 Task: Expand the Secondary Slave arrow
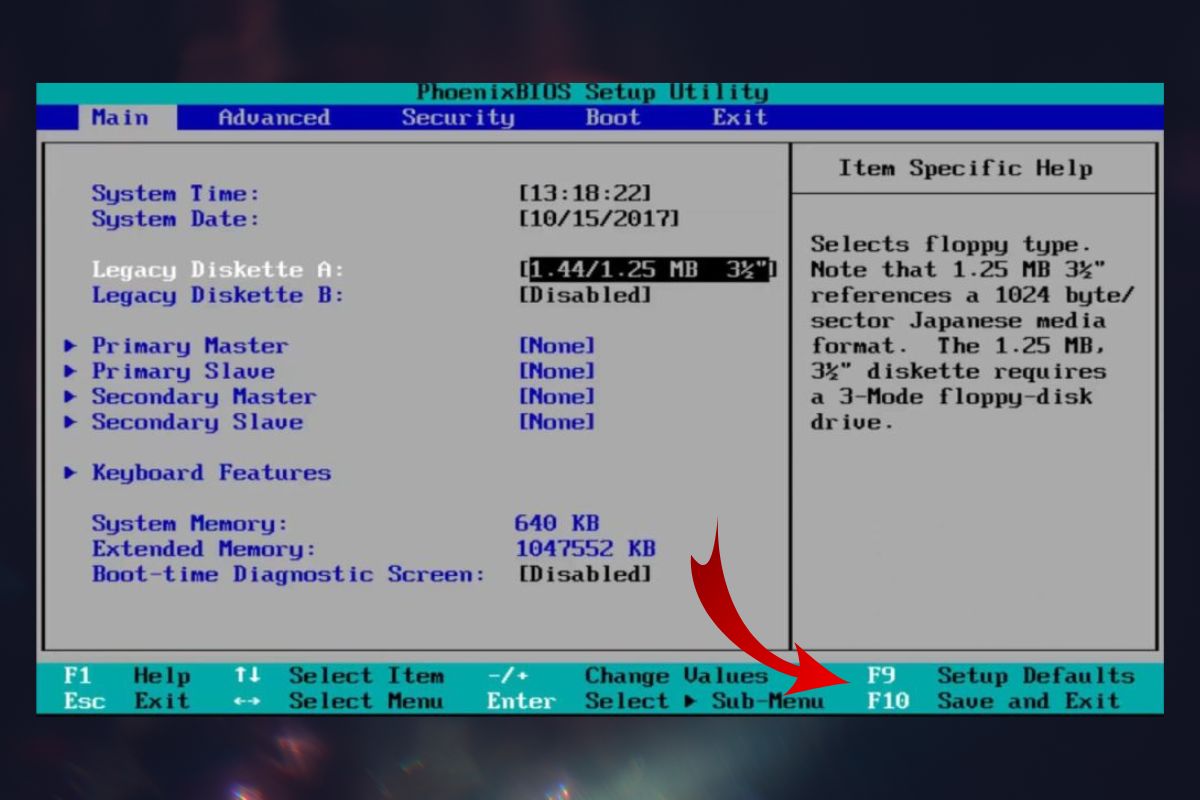point(70,422)
